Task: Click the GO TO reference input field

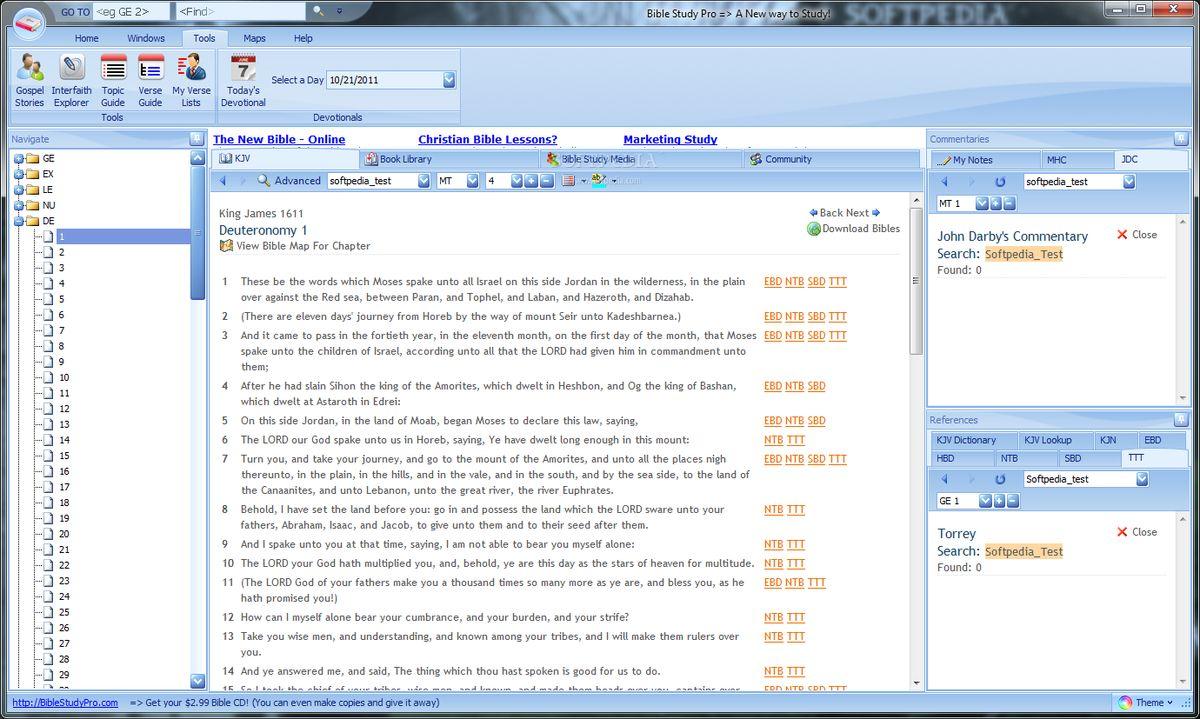Action: [130, 11]
